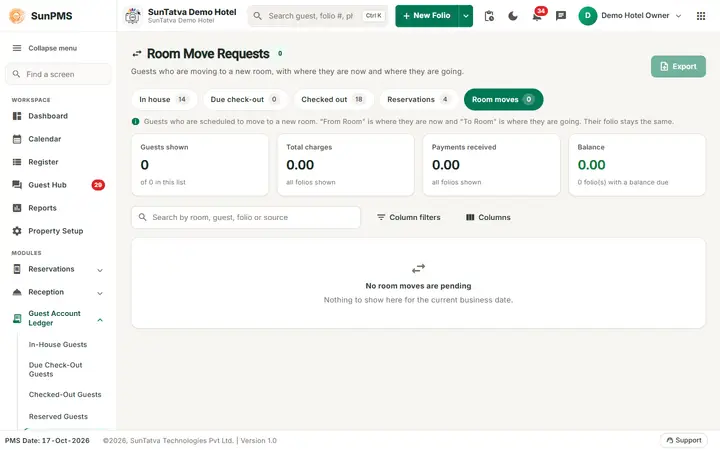Click the Reports chart icon

coord(17,208)
